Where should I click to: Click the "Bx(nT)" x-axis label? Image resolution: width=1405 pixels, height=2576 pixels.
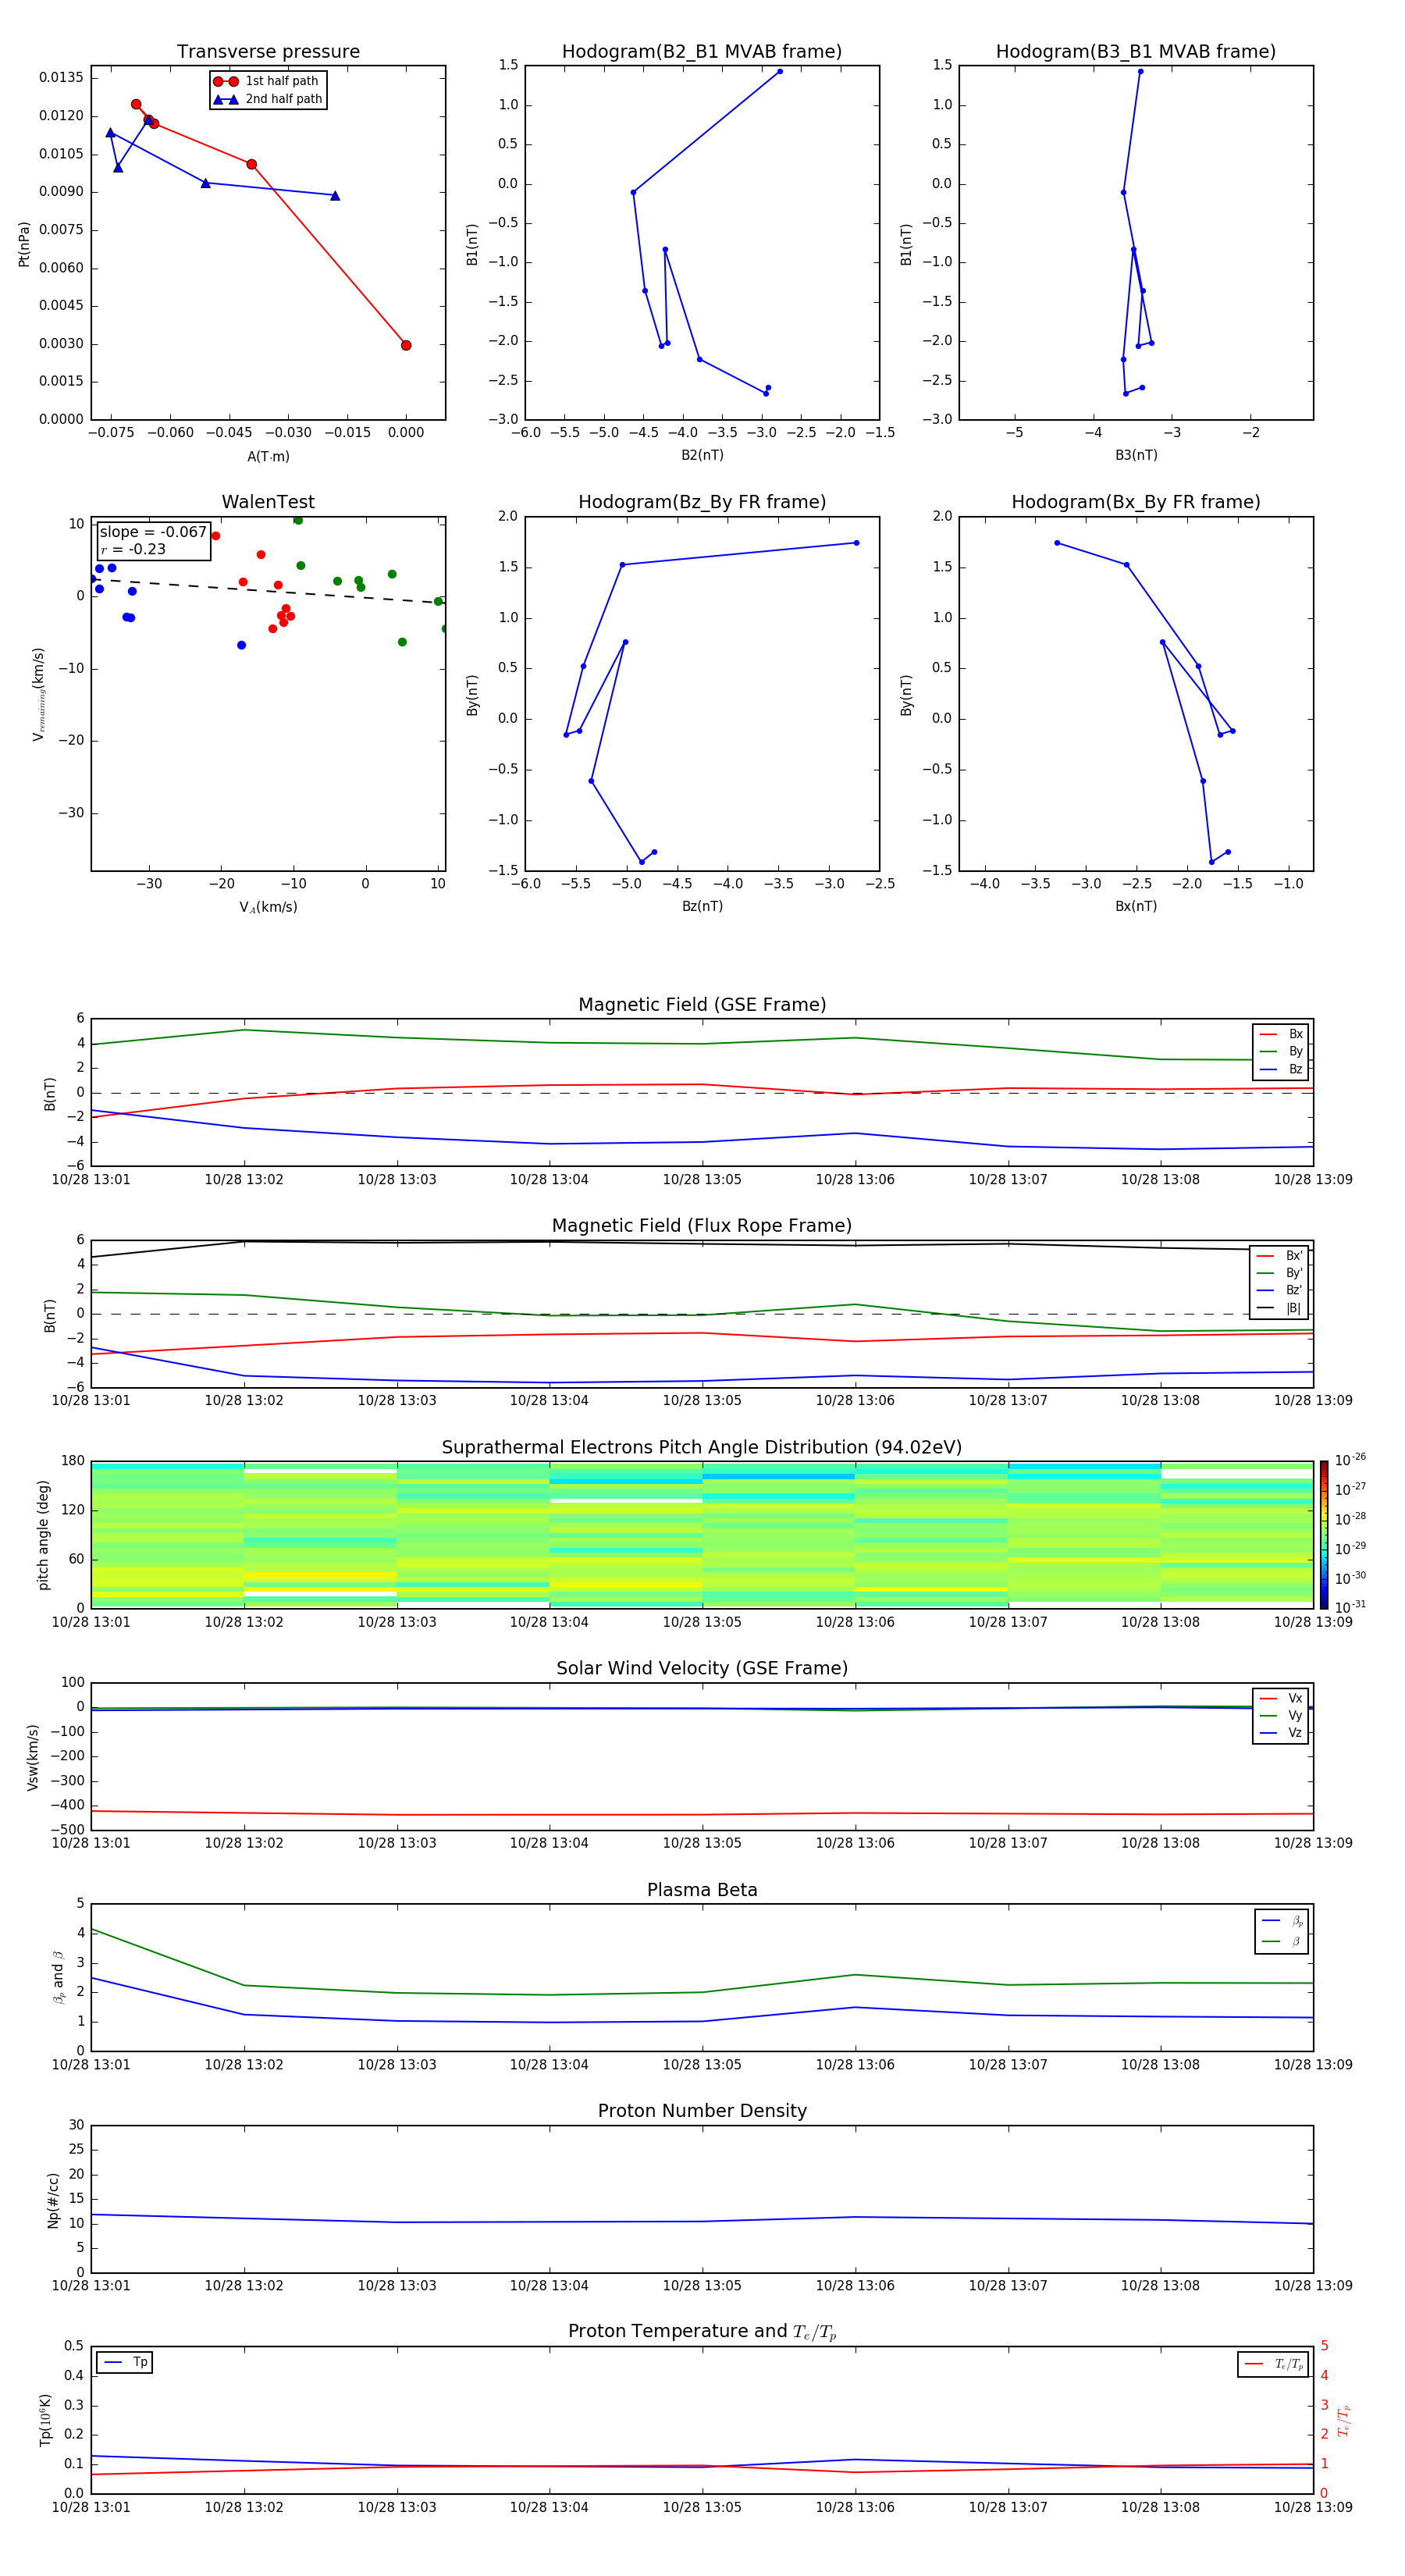coord(1136,906)
